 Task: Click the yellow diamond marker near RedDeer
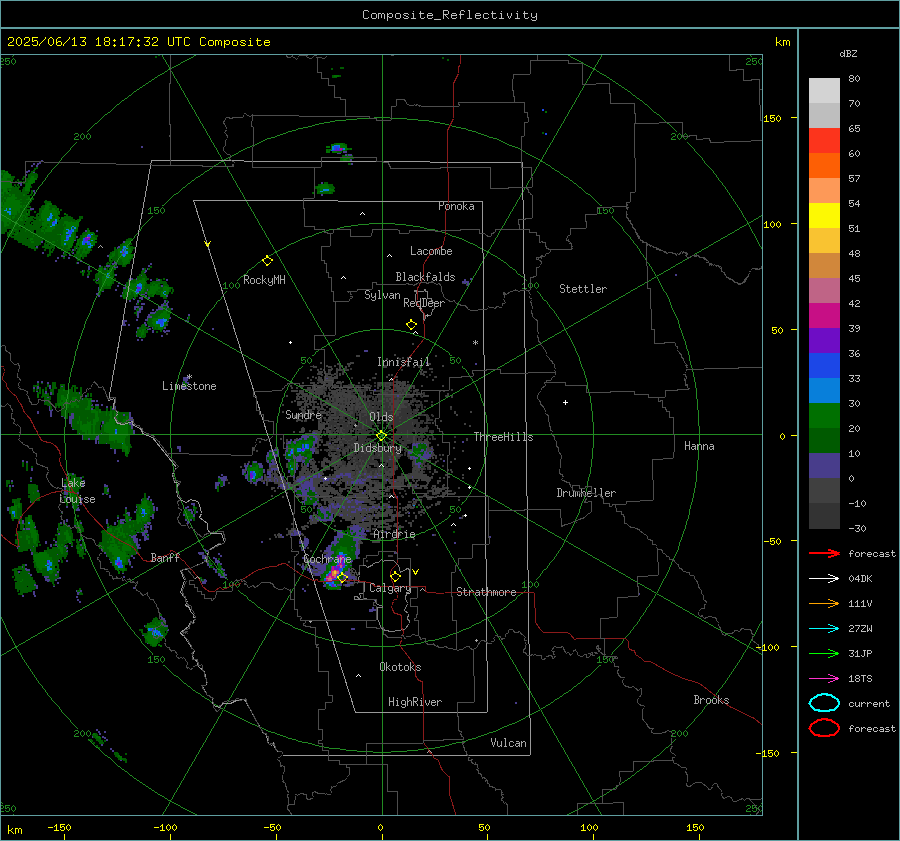point(411,324)
